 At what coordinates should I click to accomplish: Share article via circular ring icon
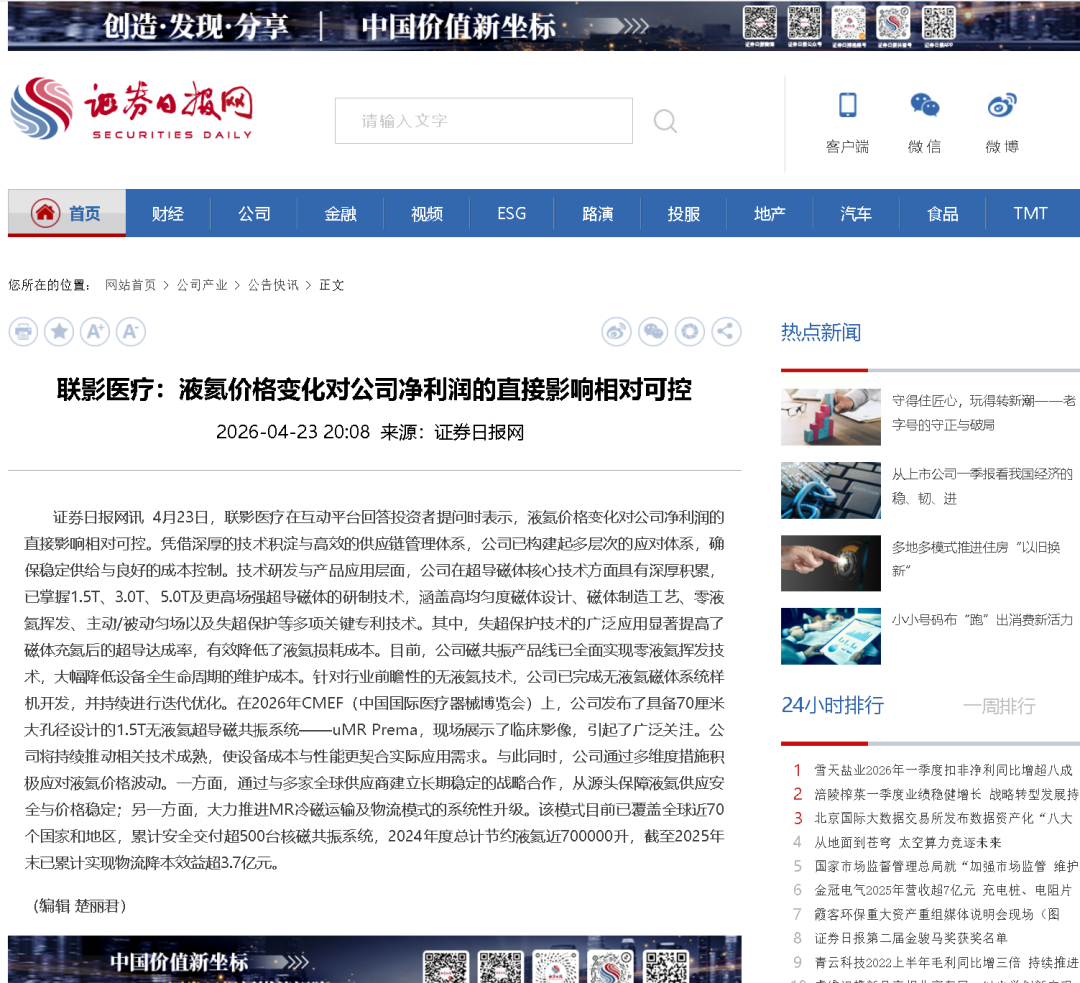(x=689, y=332)
